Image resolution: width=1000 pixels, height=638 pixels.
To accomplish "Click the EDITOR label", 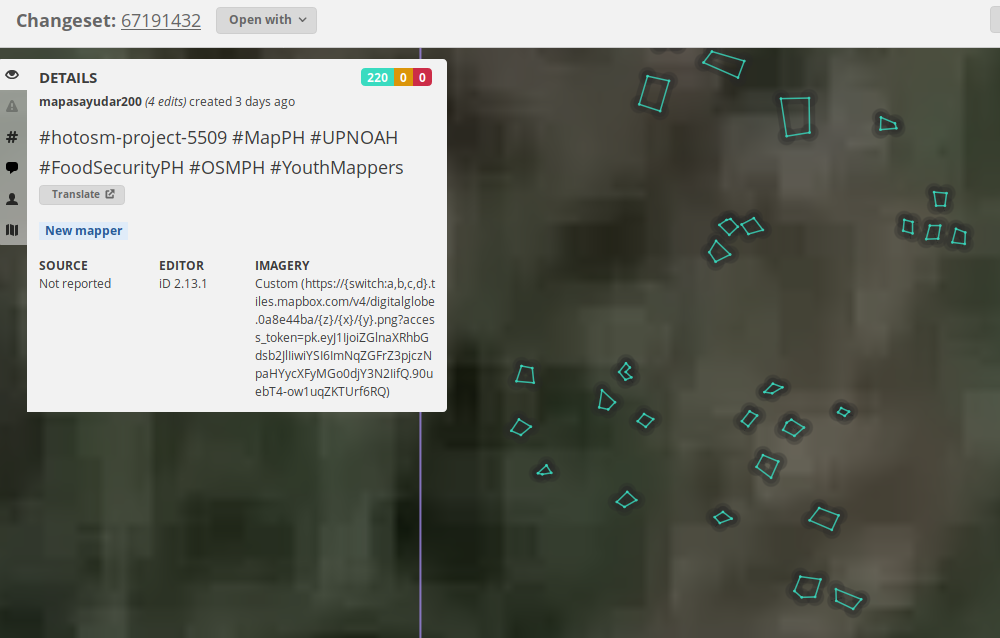I will pos(181,265).
